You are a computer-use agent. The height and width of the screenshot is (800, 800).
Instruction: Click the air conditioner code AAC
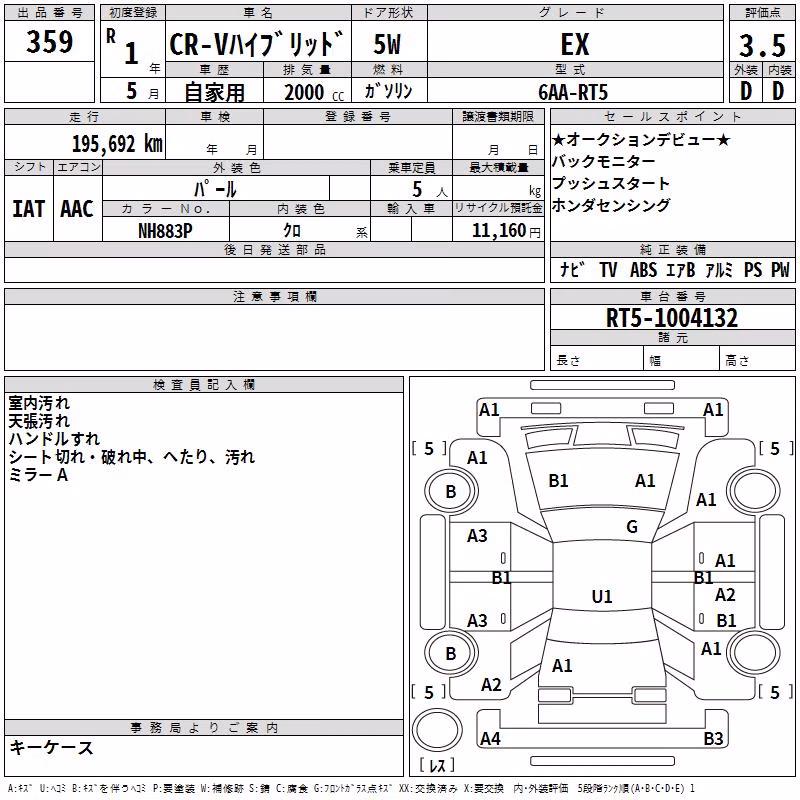(x=77, y=209)
